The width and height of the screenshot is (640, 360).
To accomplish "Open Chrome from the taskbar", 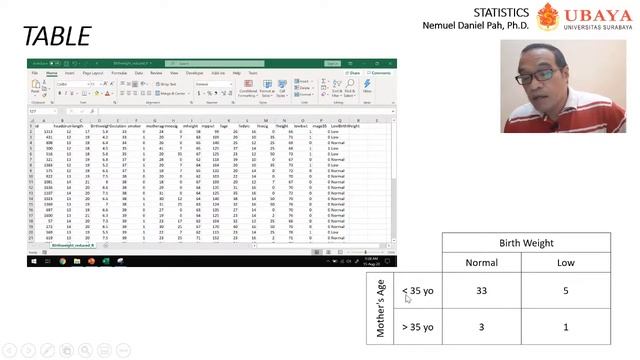I will [62, 261].
